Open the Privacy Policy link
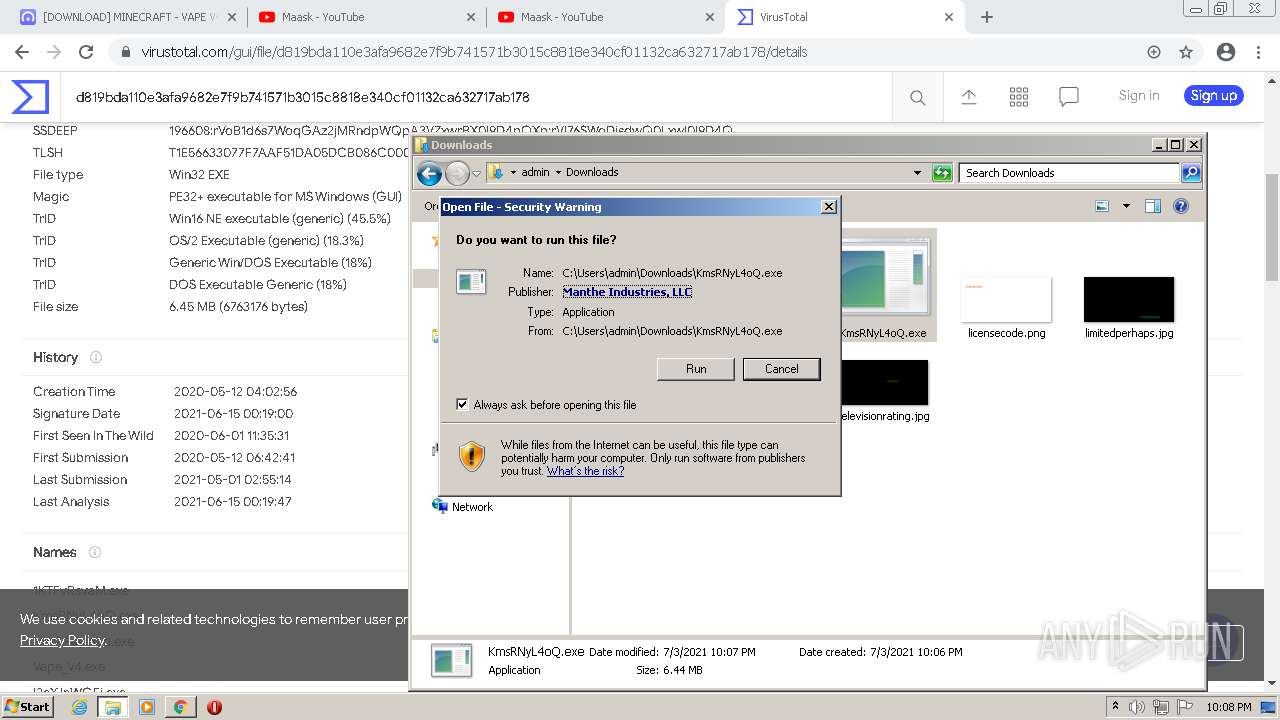The image size is (1280, 720). 62,640
